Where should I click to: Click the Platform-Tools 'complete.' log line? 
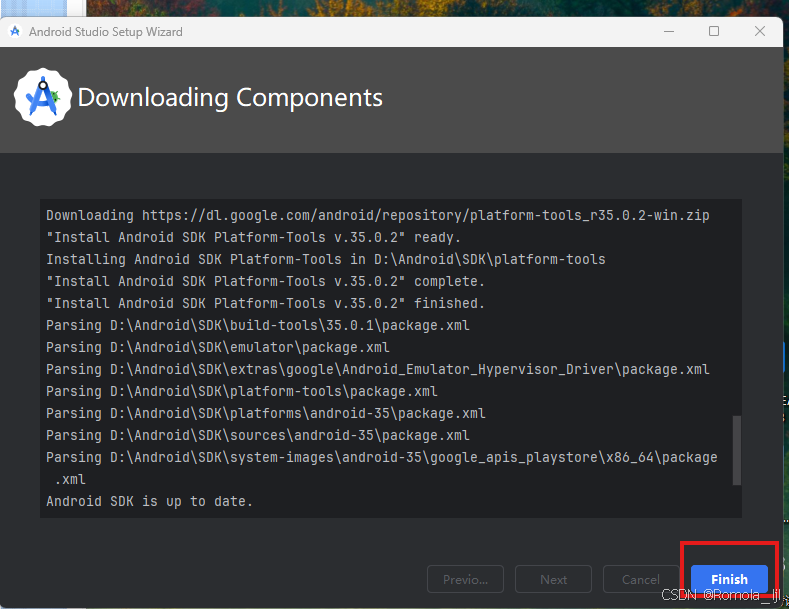pos(265,281)
